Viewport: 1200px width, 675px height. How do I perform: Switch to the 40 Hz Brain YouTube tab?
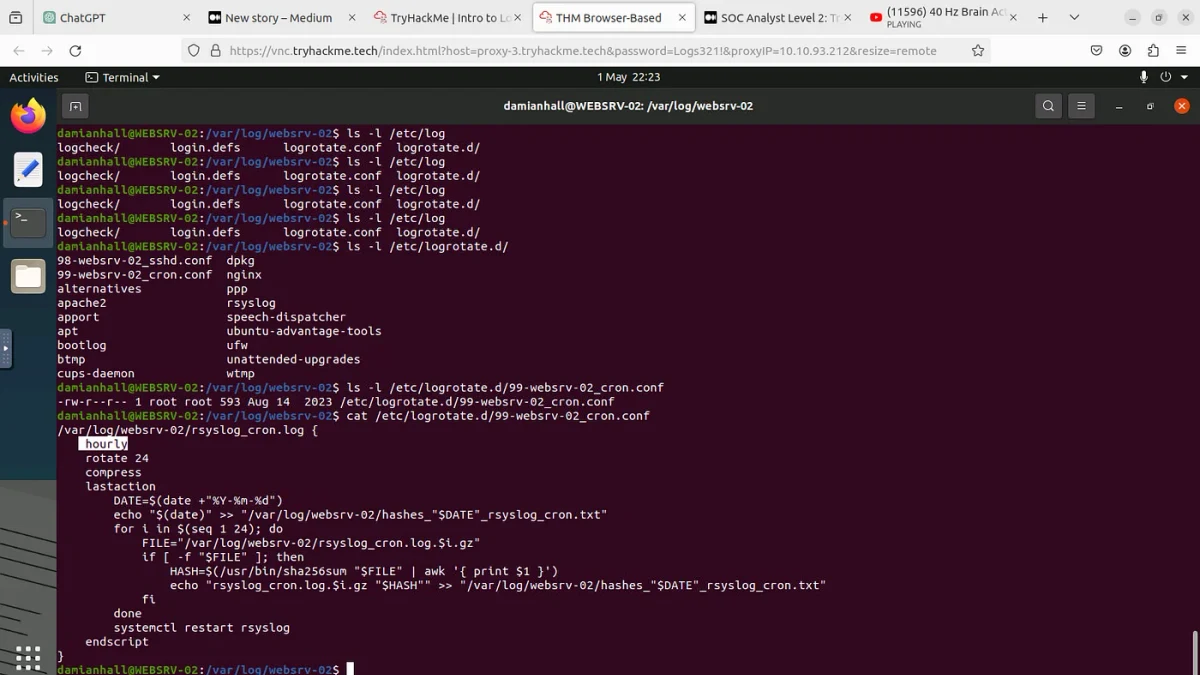(x=941, y=18)
